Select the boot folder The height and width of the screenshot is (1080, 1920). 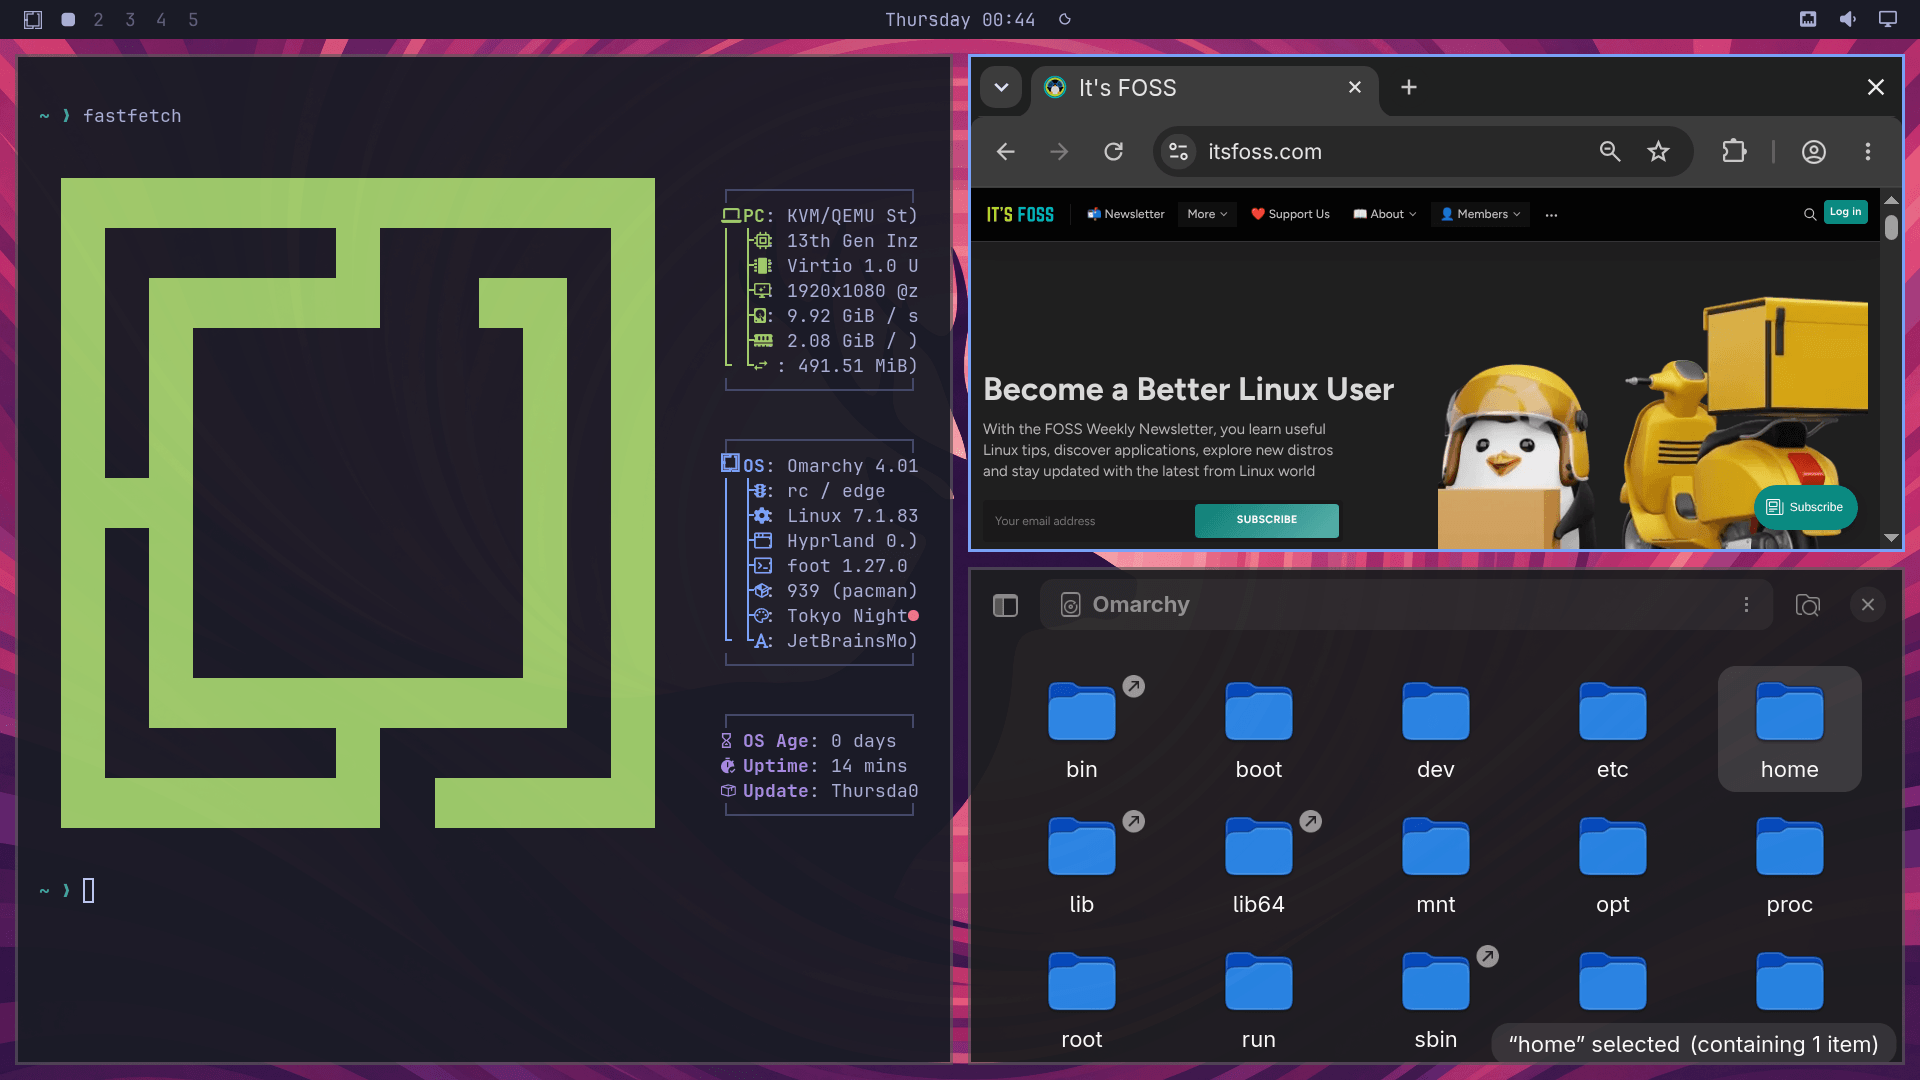pos(1258,730)
